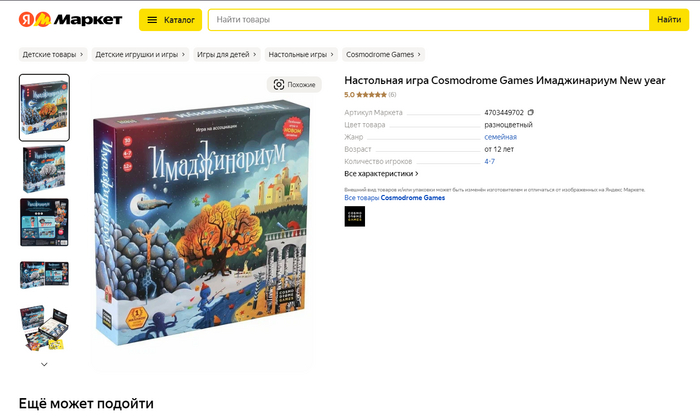Copy the Market article number icon
Viewport: 700px width, 419px height.
coord(530,112)
